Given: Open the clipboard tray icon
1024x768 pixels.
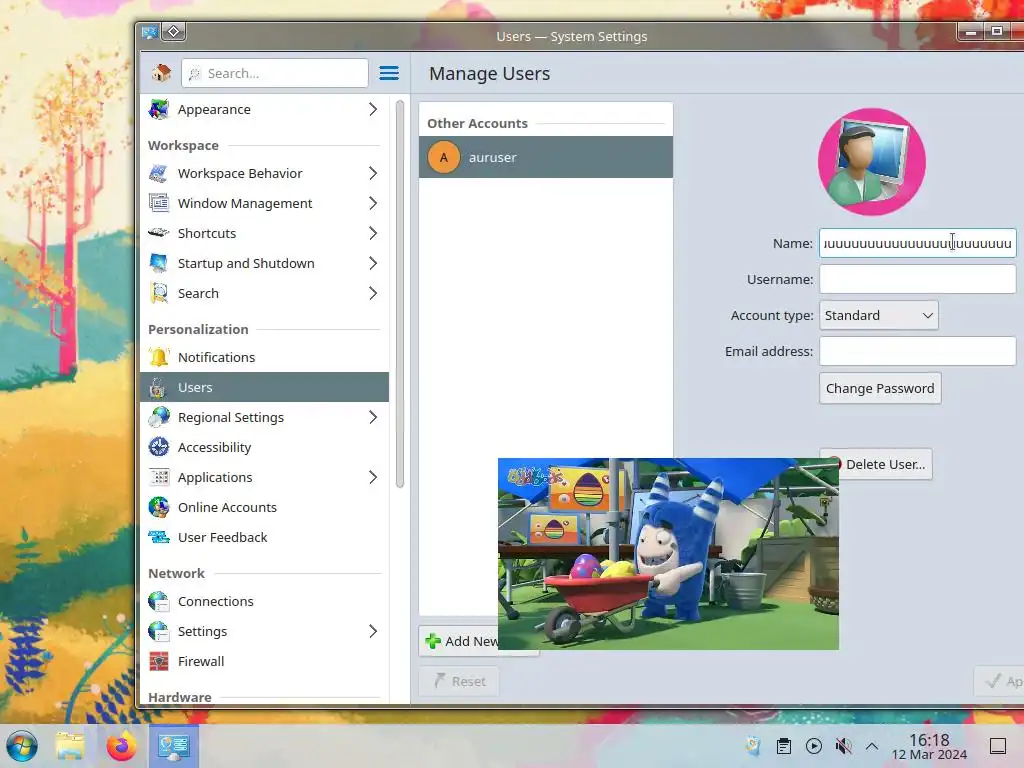Looking at the screenshot, I should coord(784,746).
